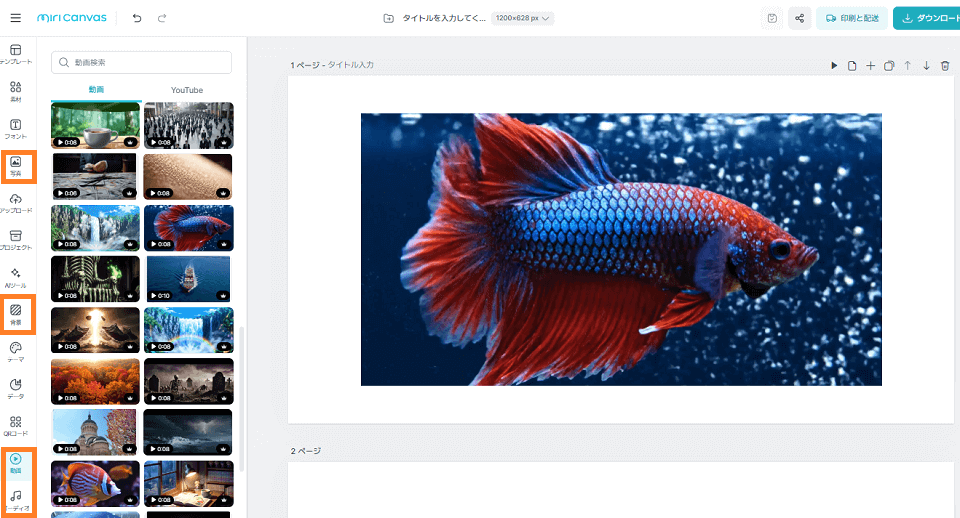
Task: Delete page 1 with trash icon
Action: coord(945,66)
